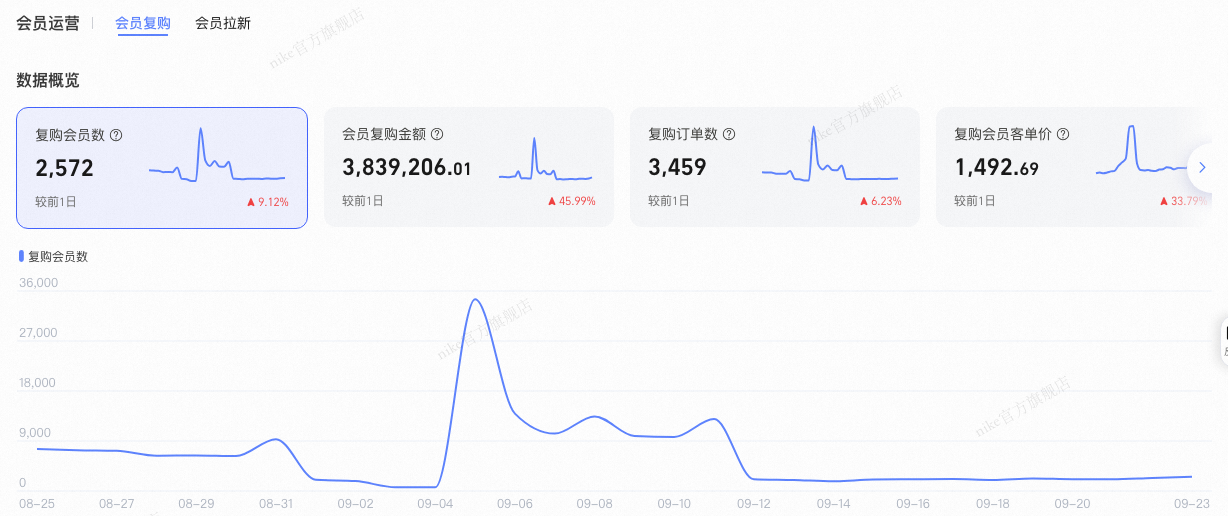Open the 会员拉新 tab
The image size is (1228, 516).
(223, 23)
